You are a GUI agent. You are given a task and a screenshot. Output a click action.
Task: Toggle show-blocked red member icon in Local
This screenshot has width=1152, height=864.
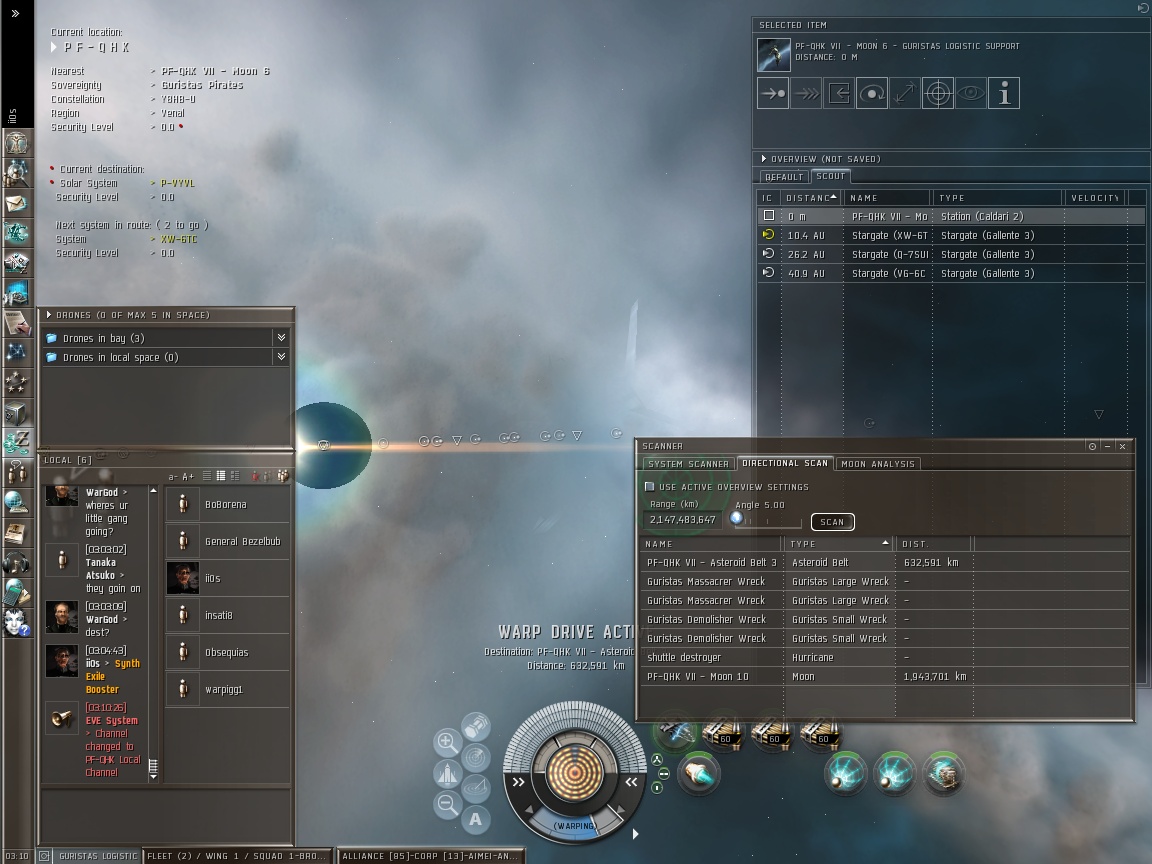[x=255, y=476]
